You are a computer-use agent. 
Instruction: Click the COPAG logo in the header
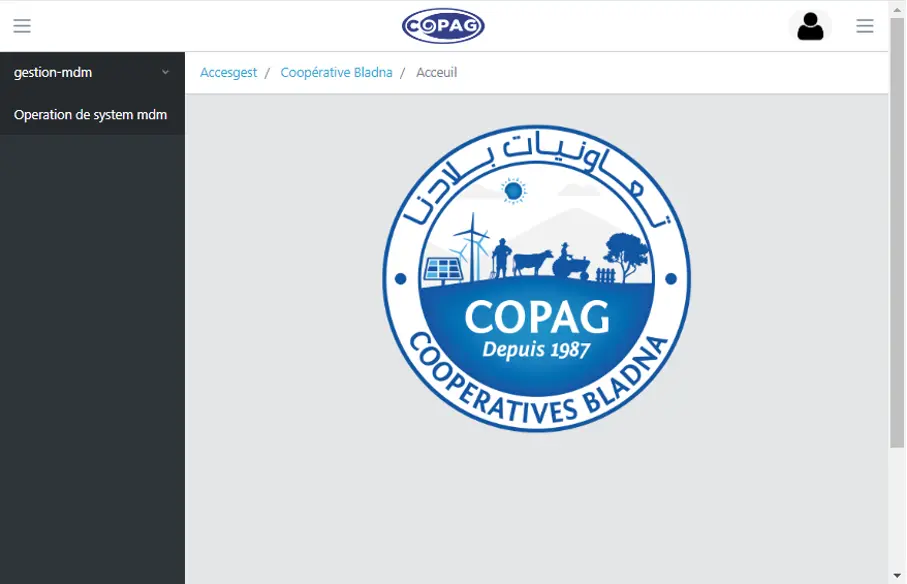tap(443, 25)
